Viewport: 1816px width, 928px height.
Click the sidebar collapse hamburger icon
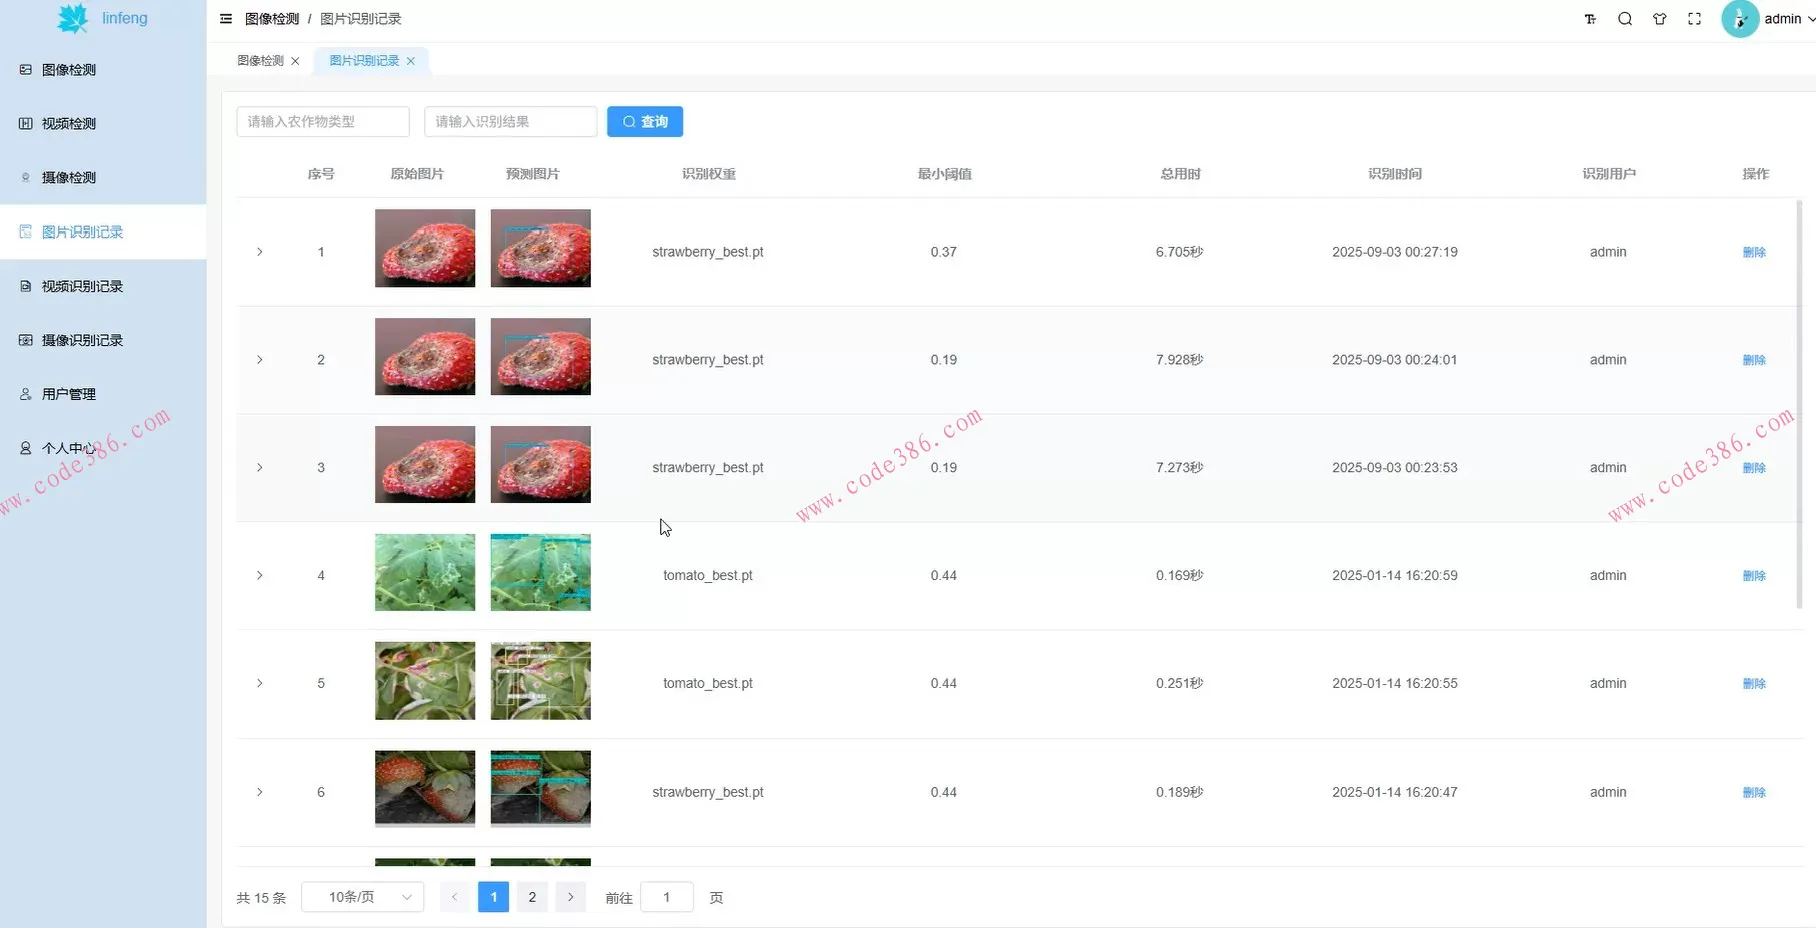(226, 19)
